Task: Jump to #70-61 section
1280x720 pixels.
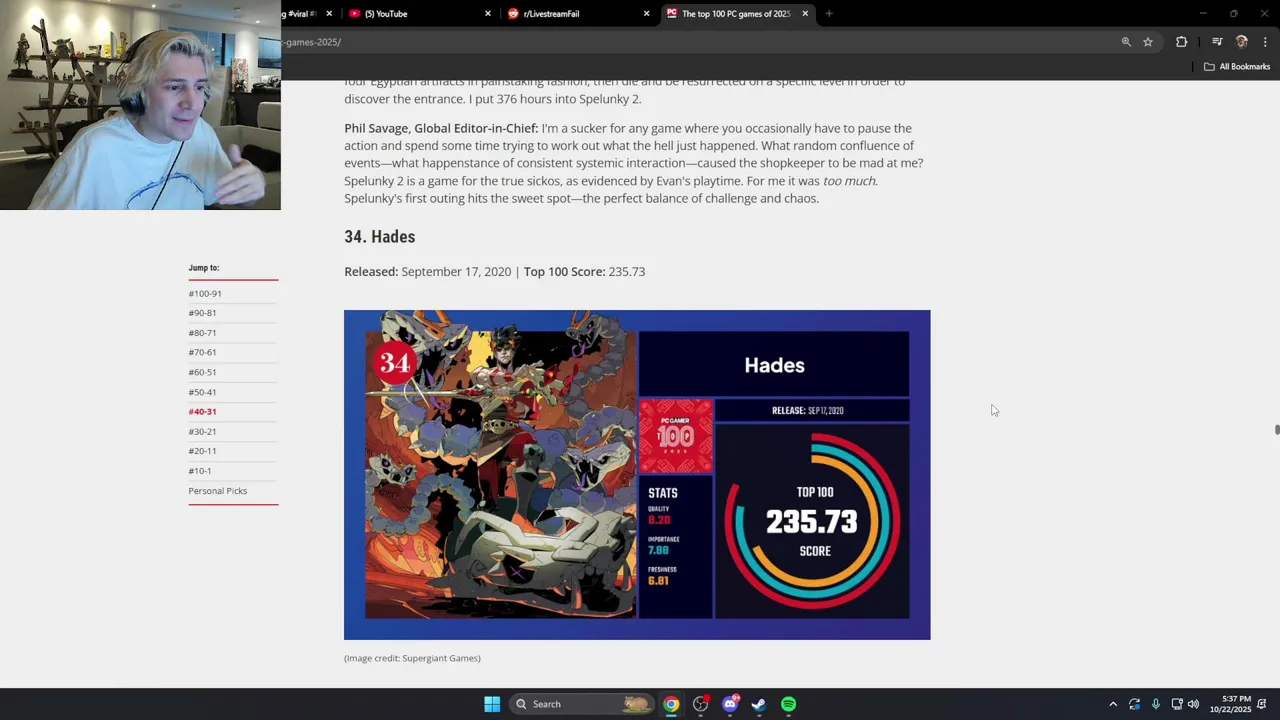Action: [x=202, y=352]
